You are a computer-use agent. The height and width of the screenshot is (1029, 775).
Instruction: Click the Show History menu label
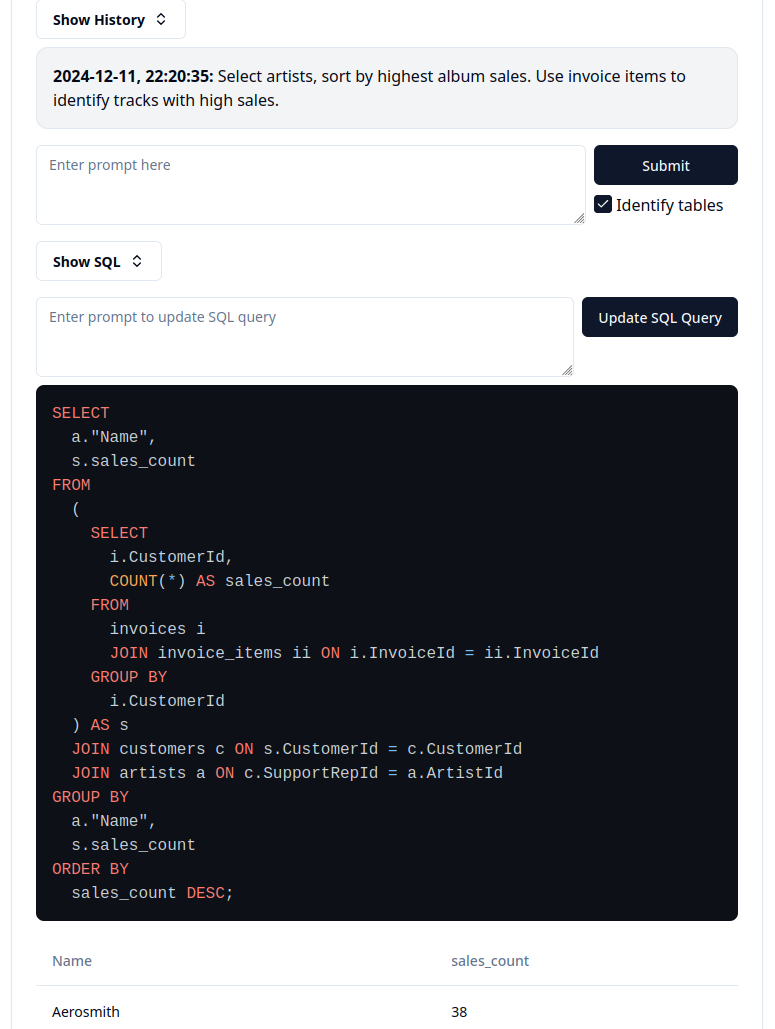(100, 19)
